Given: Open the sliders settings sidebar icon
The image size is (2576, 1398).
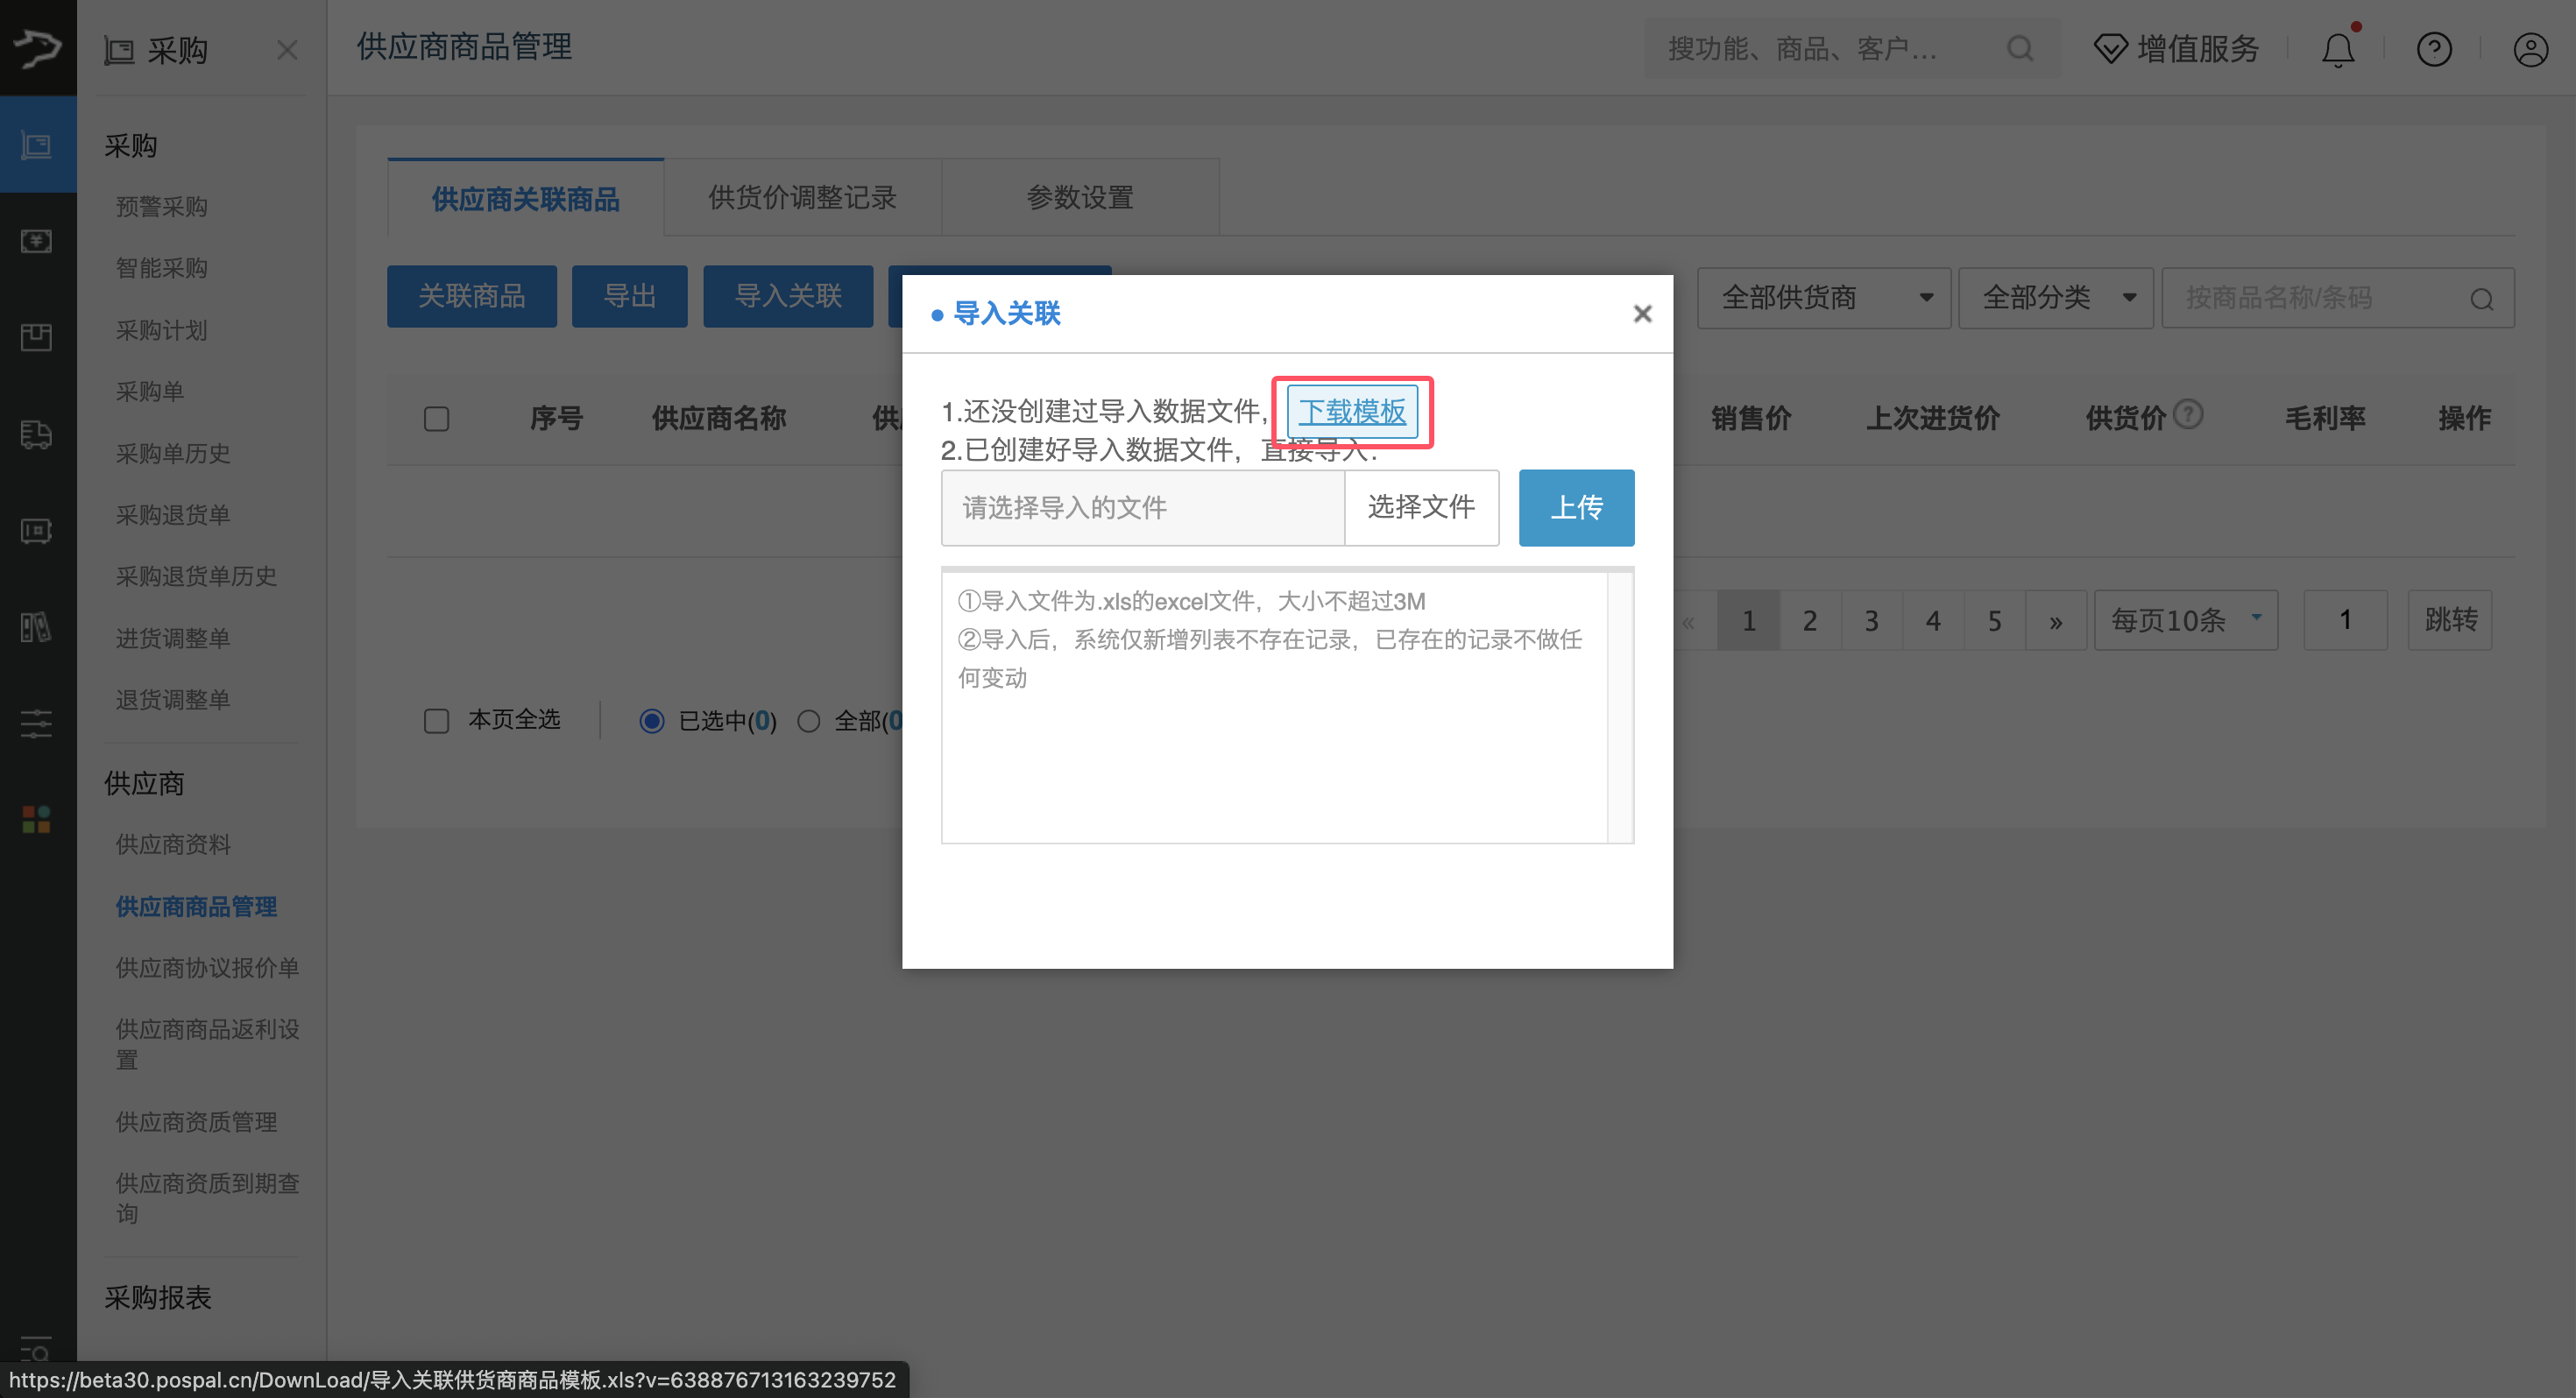Looking at the screenshot, I should click(37, 723).
